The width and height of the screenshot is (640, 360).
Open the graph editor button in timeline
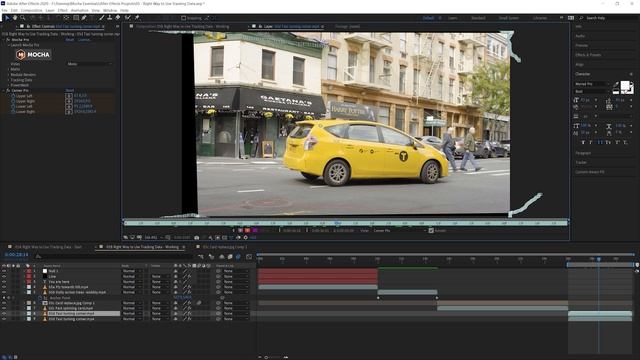[249, 257]
